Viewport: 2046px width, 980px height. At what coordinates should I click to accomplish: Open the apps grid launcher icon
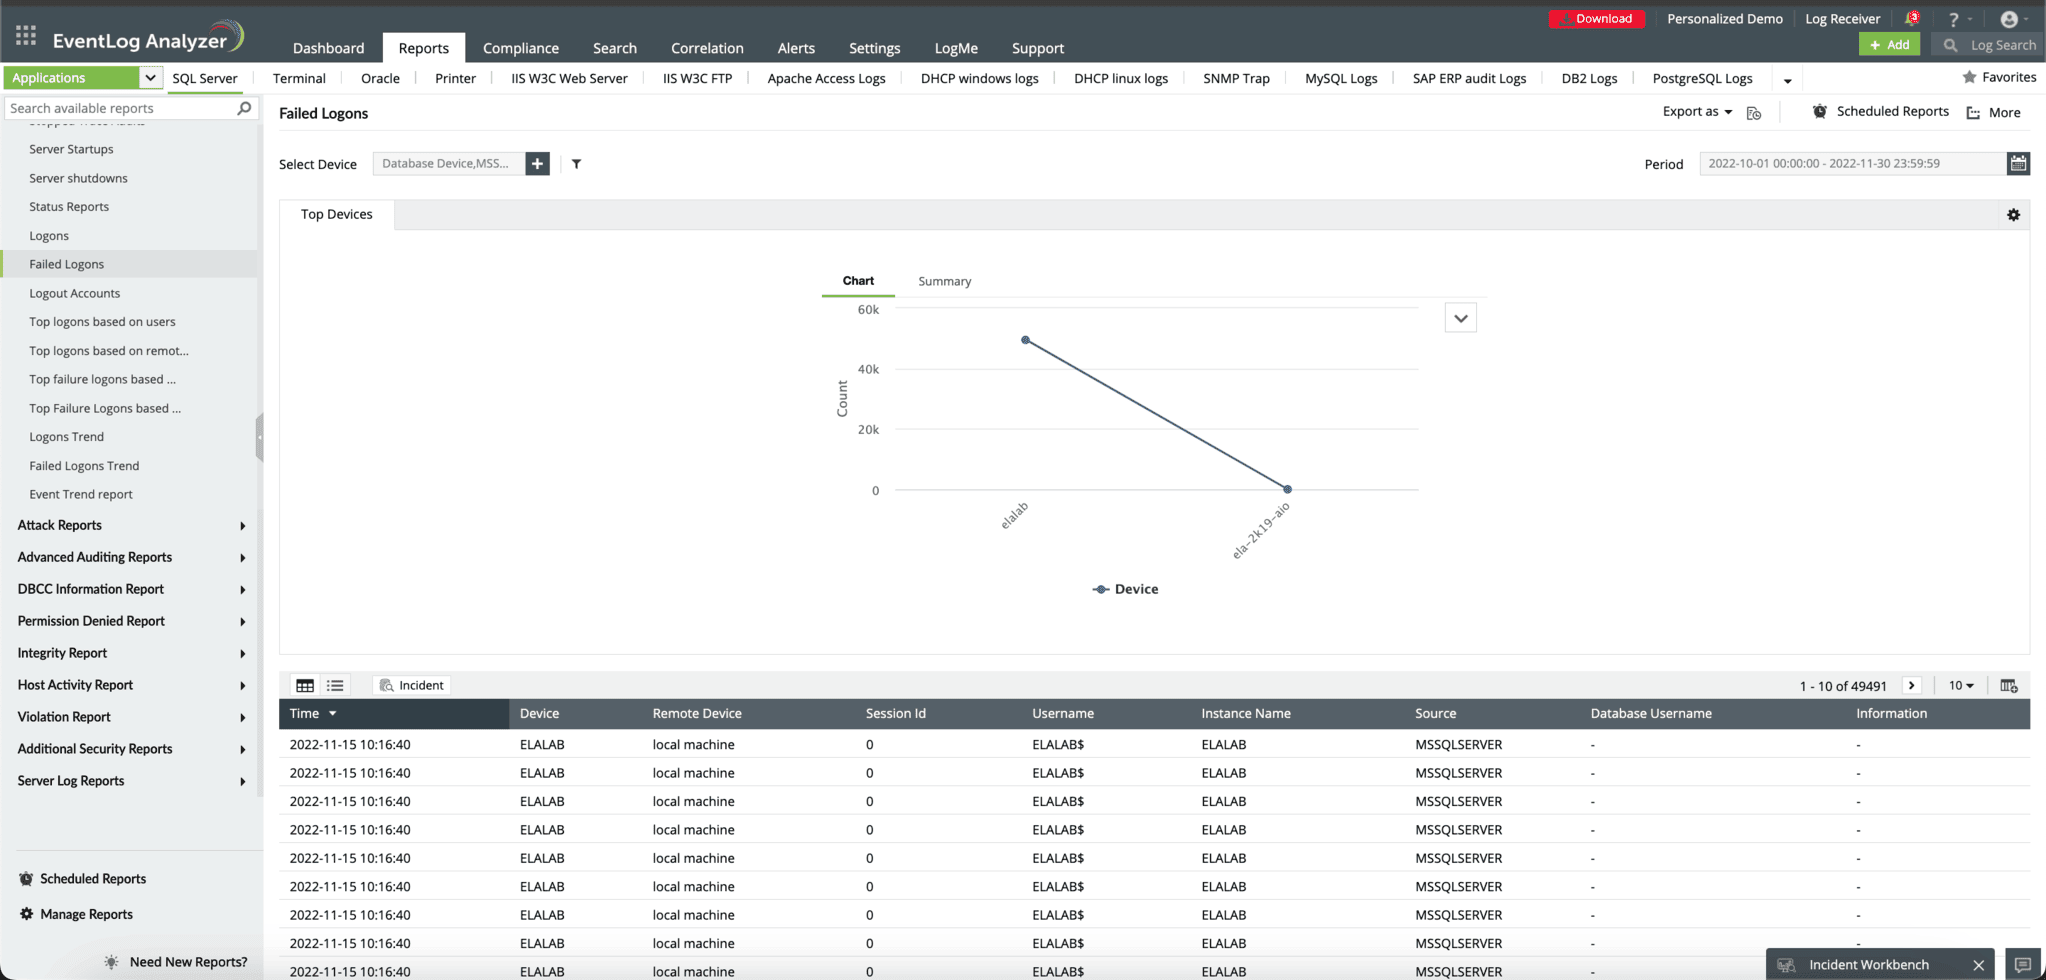coord(26,37)
